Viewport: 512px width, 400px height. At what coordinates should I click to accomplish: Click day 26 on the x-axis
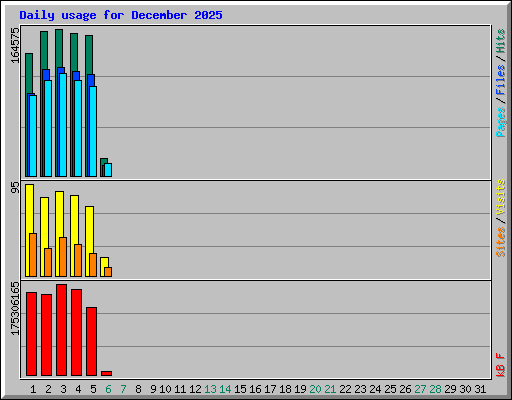click(405, 389)
